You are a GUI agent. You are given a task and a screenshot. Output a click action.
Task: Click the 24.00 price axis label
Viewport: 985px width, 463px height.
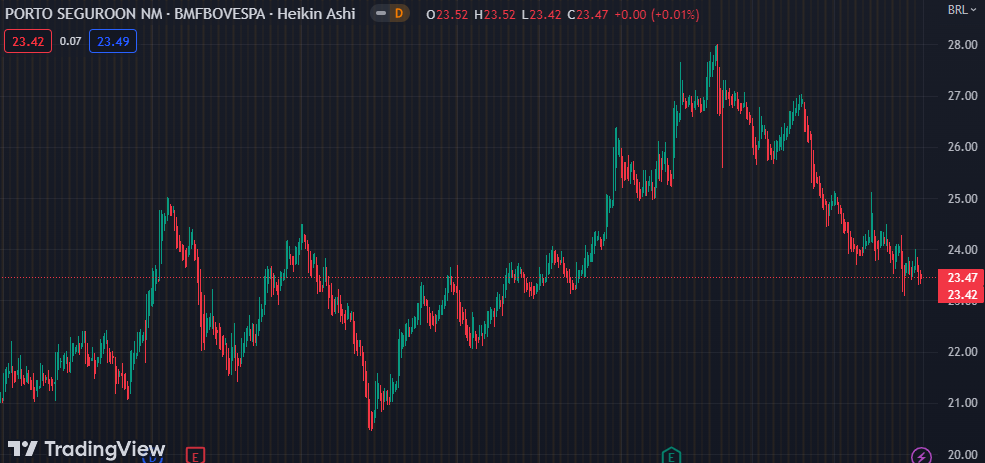[x=962, y=249]
